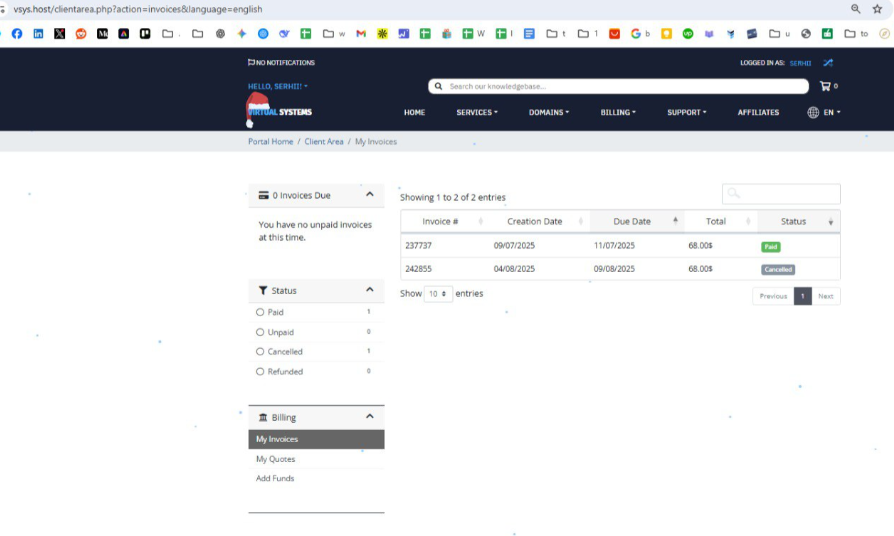Open Add Funds in Billing sidebar
The height and width of the screenshot is (536, 894).
click(x=316, y=478)
